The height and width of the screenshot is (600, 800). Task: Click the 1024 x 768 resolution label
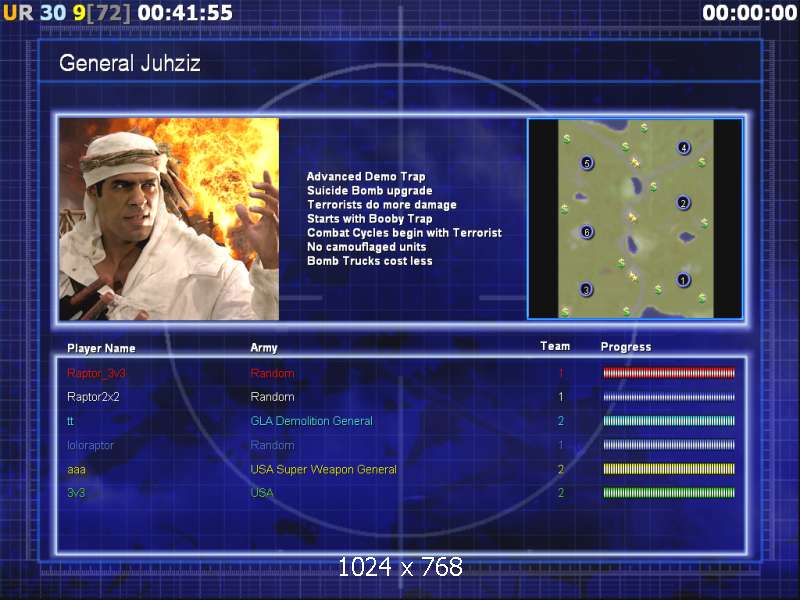tap(401, 567)
